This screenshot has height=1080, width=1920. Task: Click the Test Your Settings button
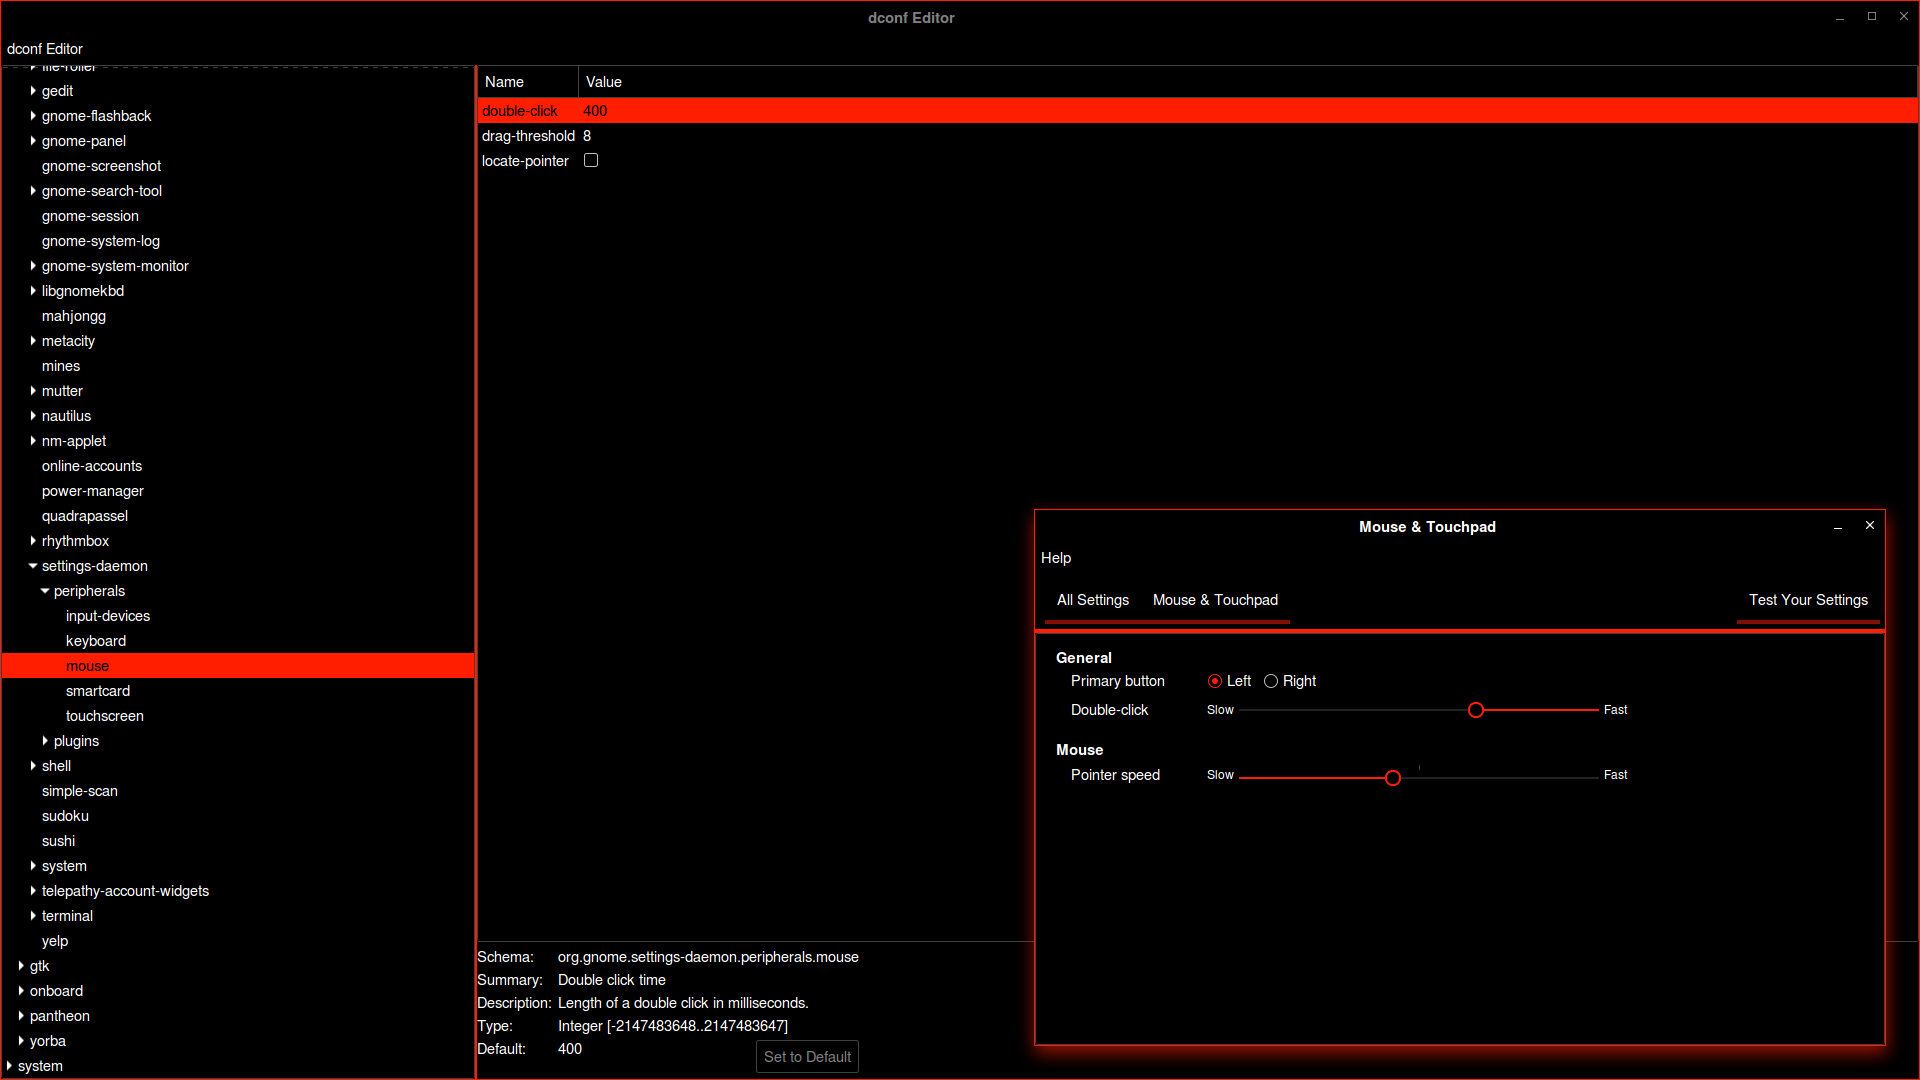click(1808, 600)
